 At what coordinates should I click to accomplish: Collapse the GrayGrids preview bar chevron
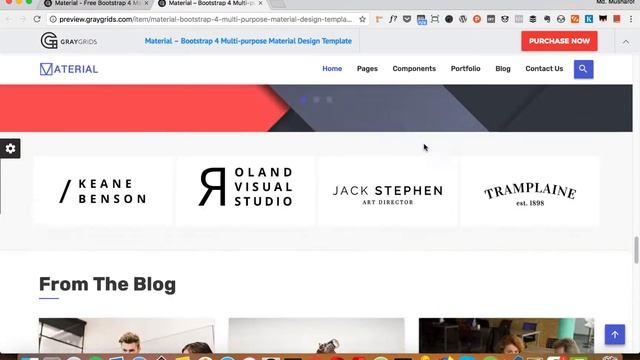tap(626, 42)
